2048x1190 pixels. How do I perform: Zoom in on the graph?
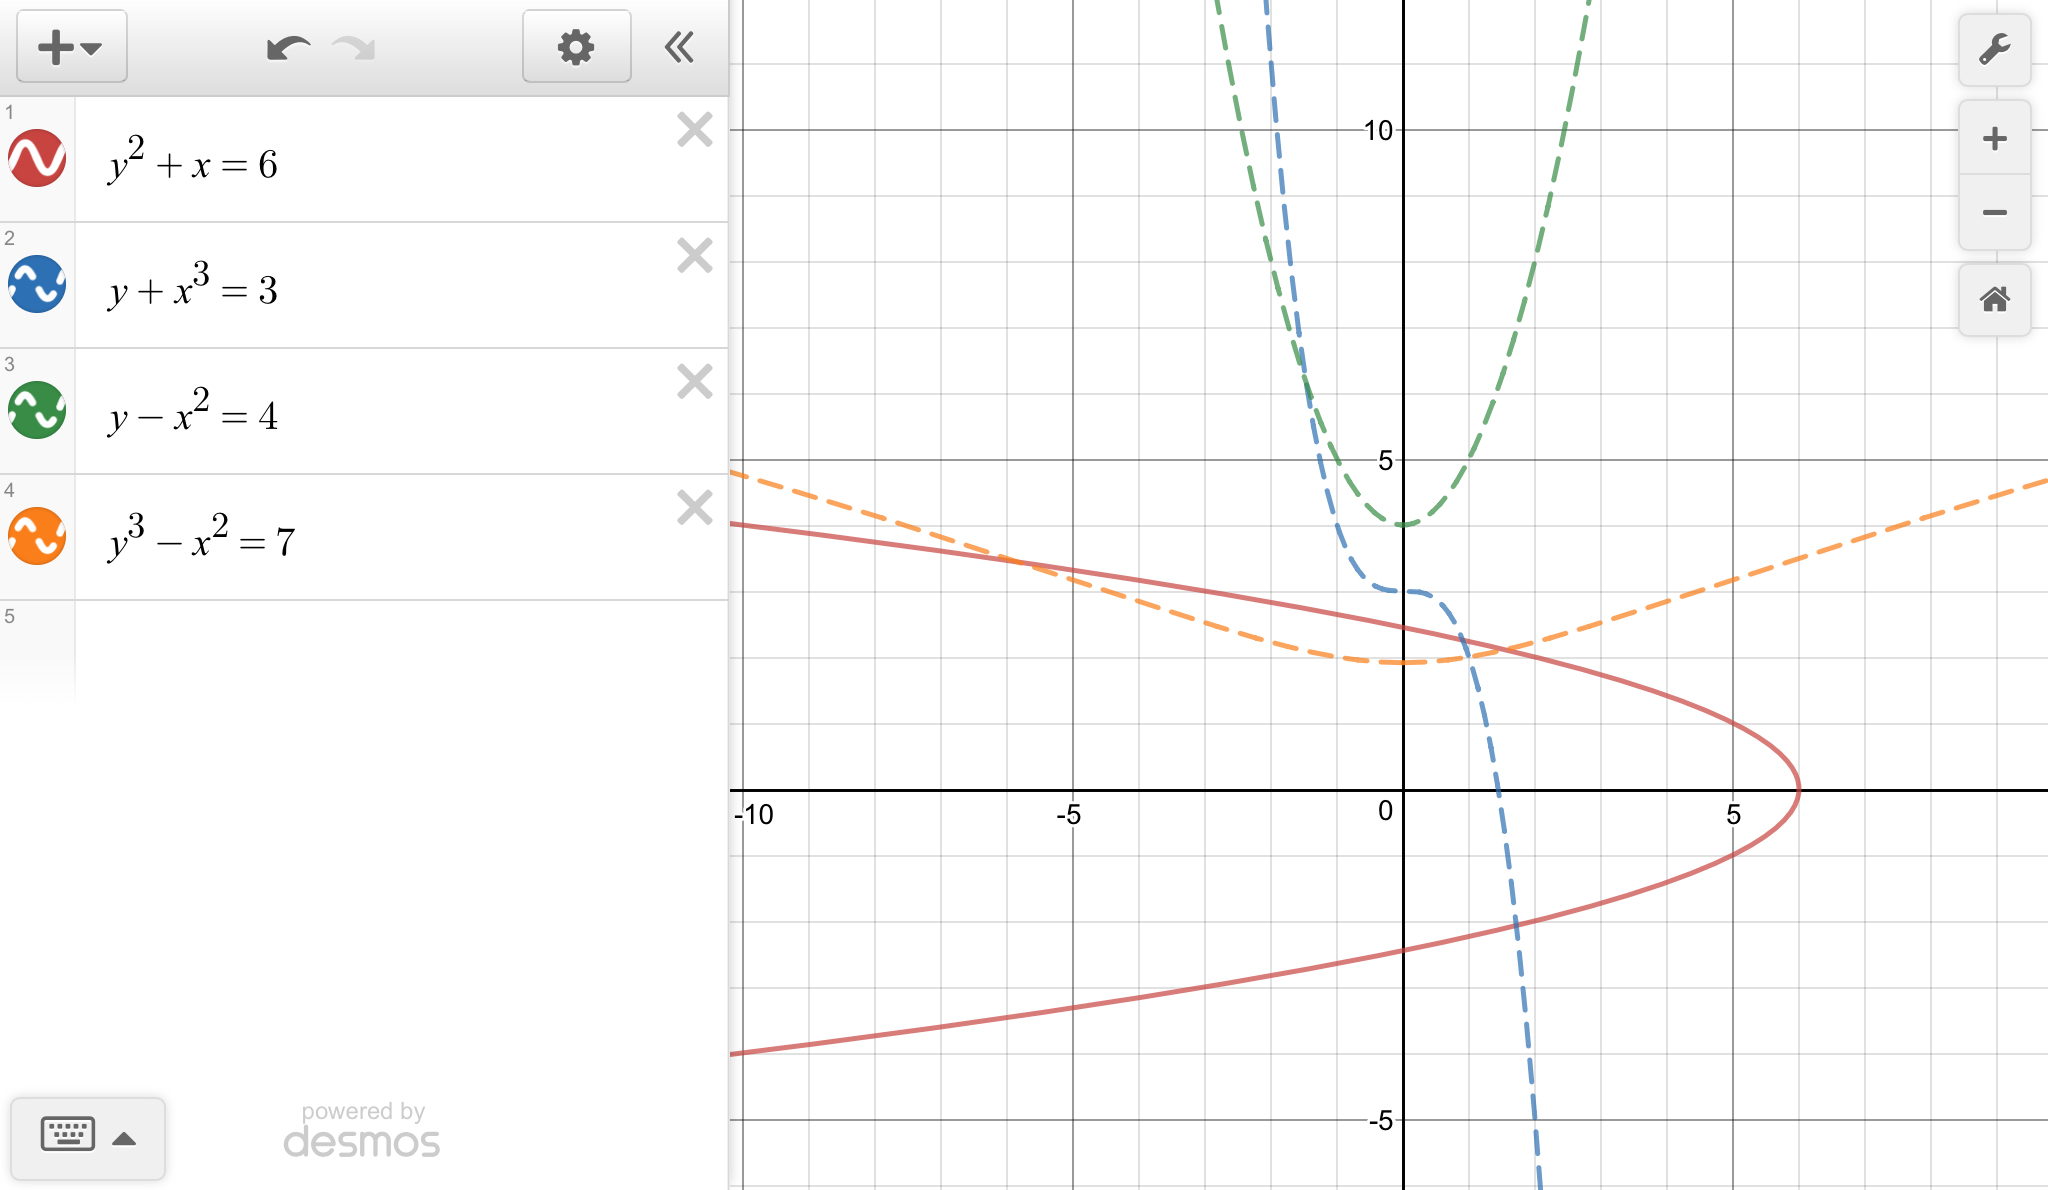(x=1994, y=138)
